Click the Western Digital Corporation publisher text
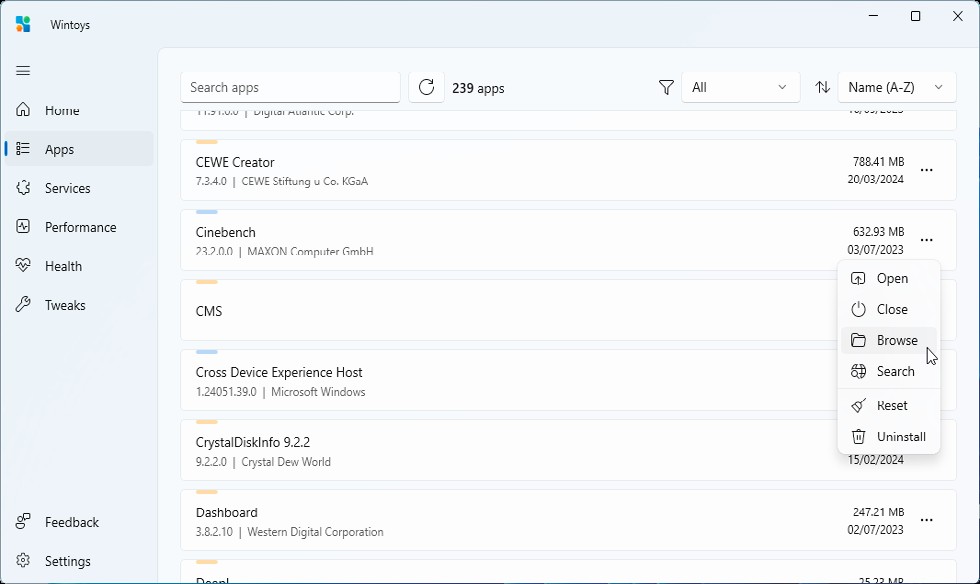Viewport: 980px width, 584px height. tap(315, 532)
